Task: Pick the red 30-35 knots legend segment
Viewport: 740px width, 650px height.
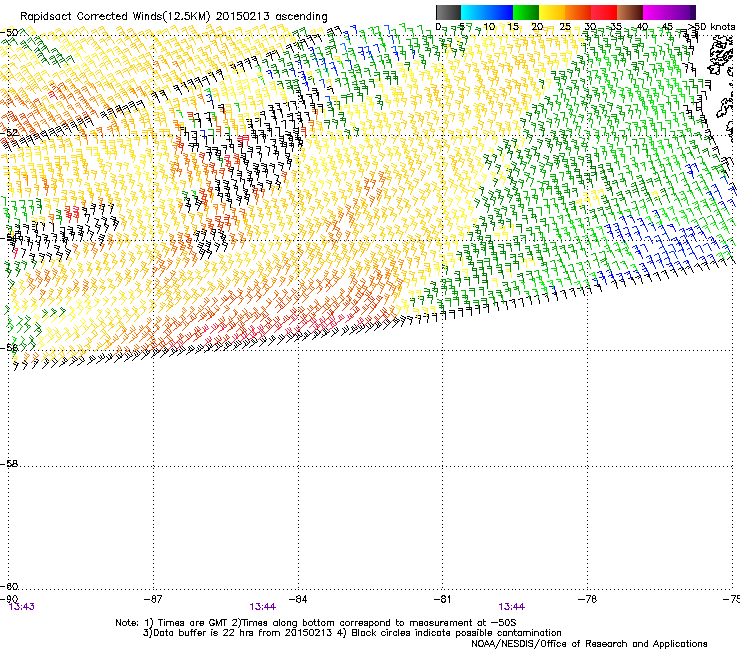Action: coord(604,12)
